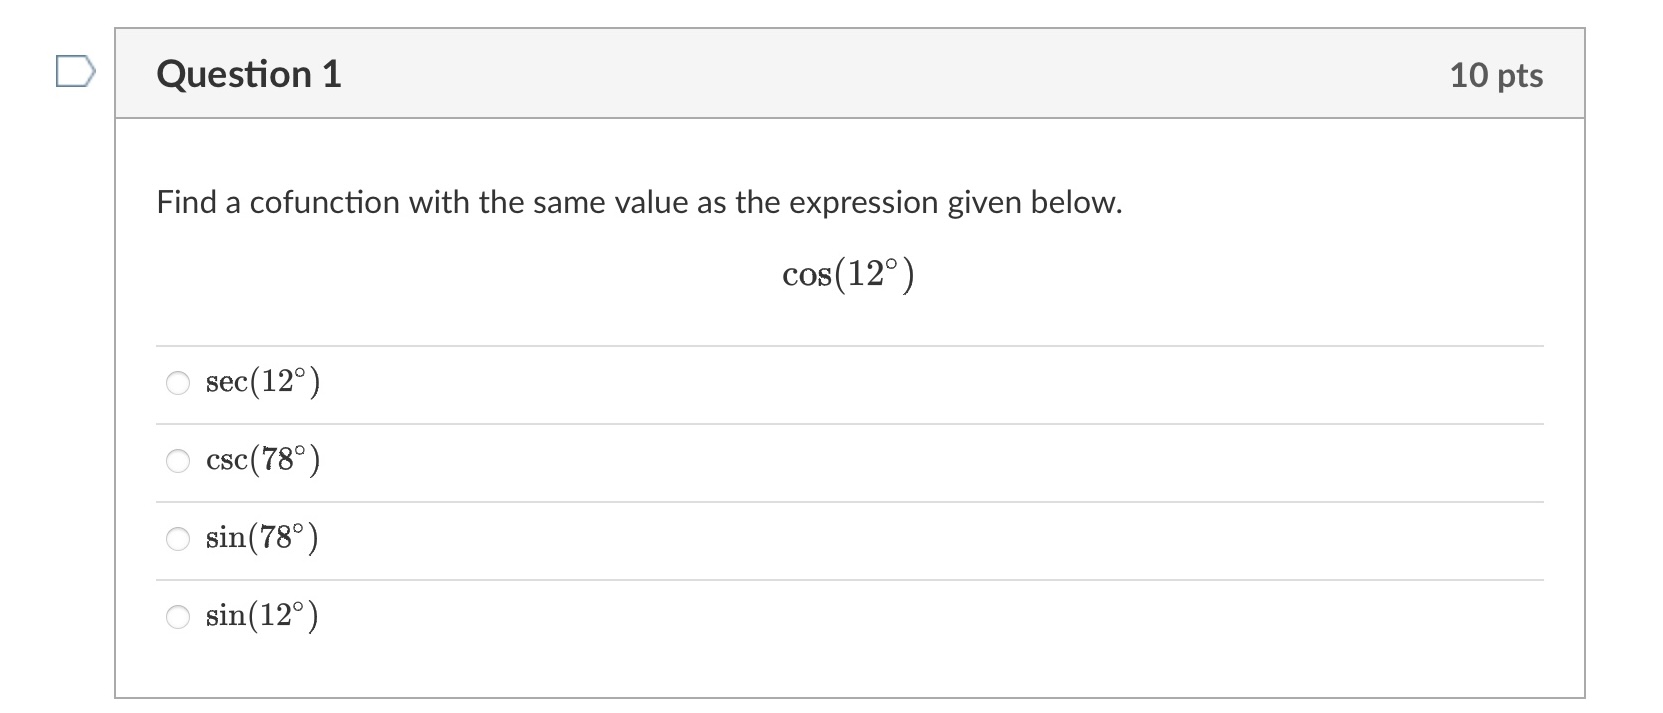Click the csc(78°) answer label text
Screen dimensions: 1663x713
pyautogui.click(x=263, y=460)
